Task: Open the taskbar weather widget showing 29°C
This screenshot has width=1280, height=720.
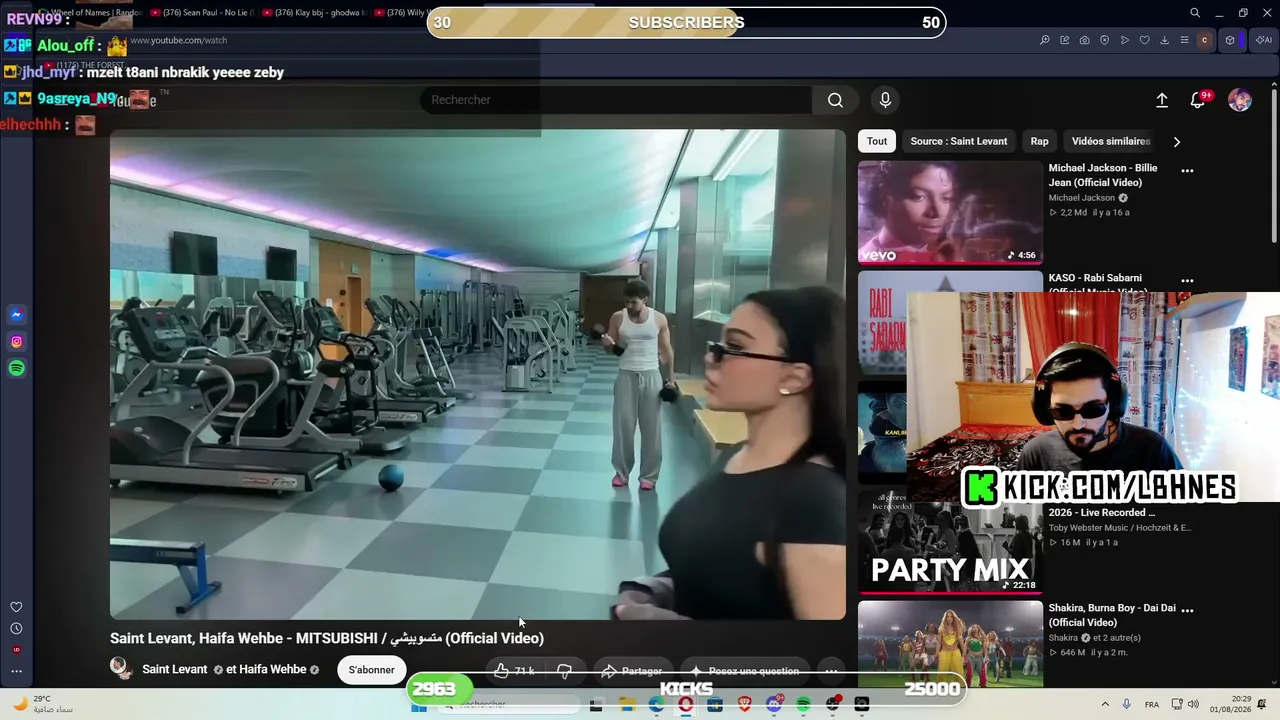Action: [43, 704]
